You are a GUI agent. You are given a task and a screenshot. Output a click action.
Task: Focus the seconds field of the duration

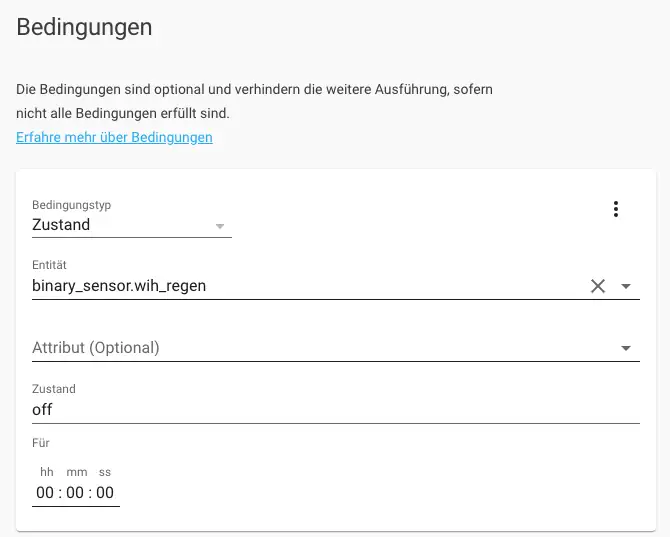pyautogui.click(x=105, y=492)
